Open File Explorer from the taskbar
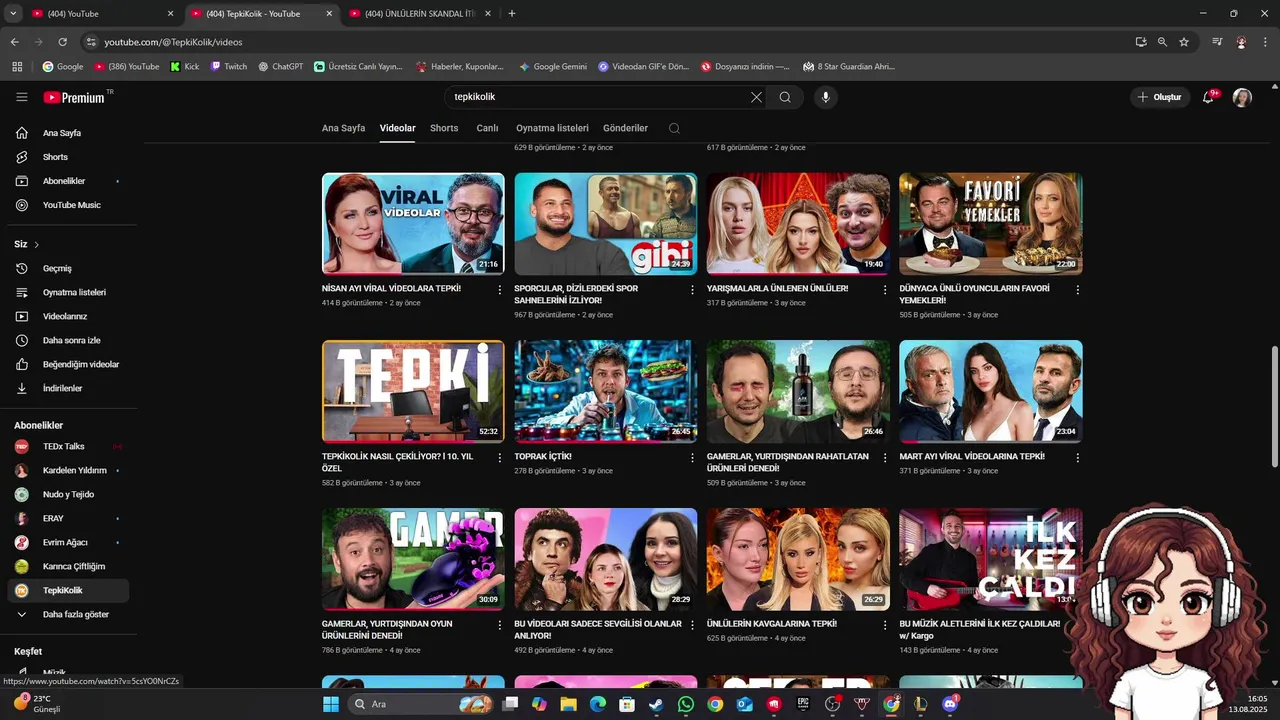This screenshot has width=1280, height=720. [568, 704]
